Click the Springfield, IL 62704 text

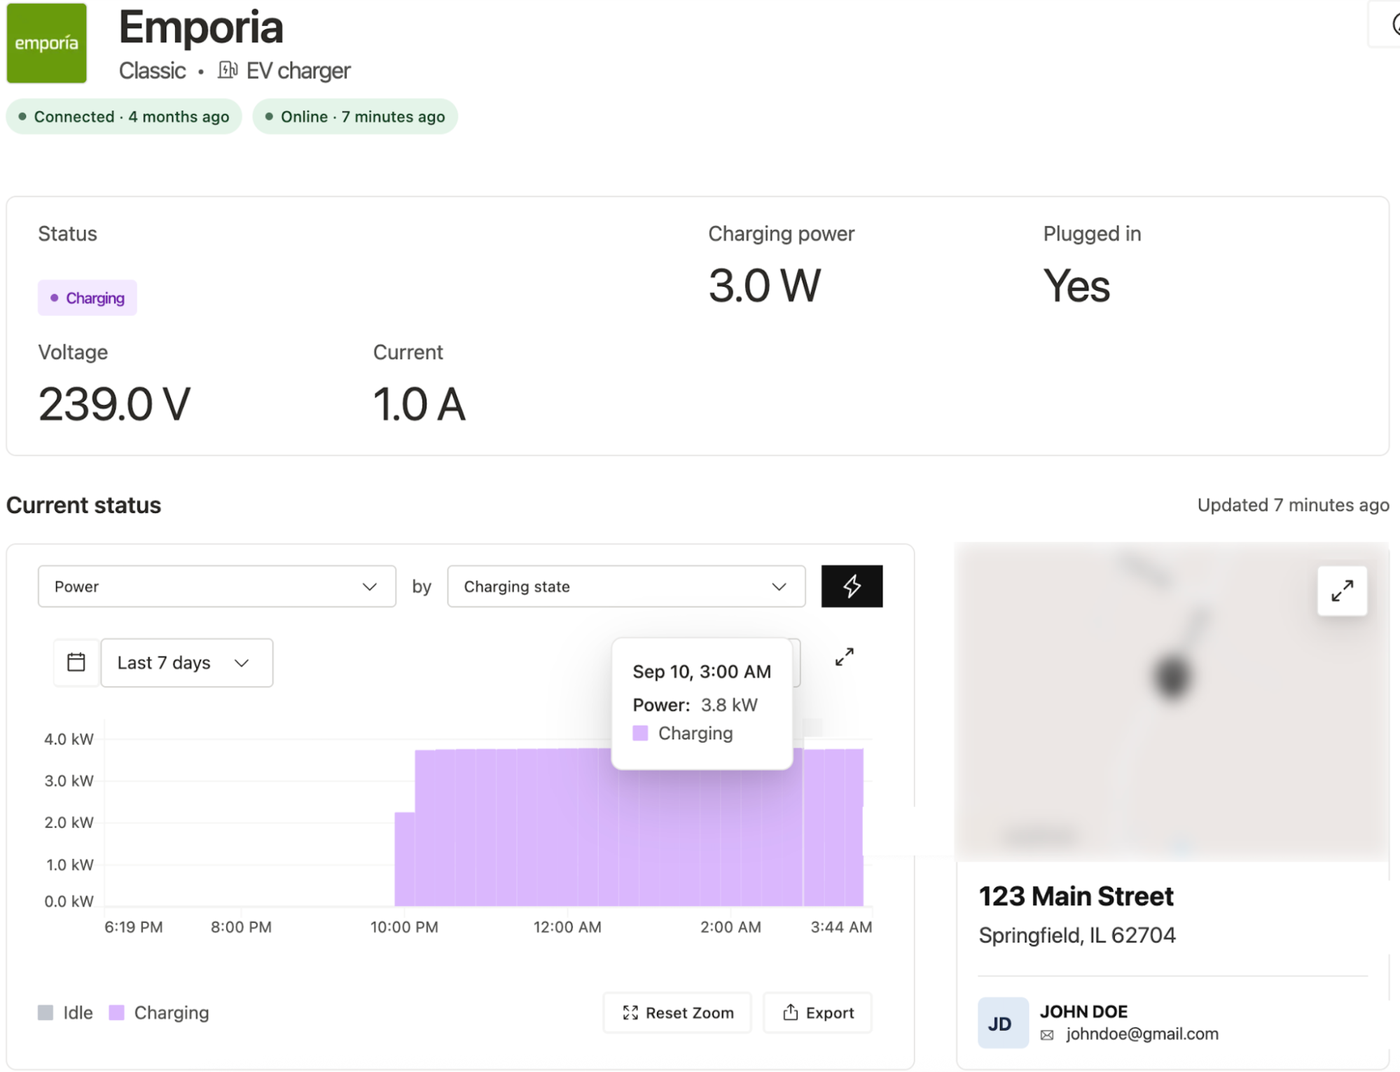click(1077, 935)
